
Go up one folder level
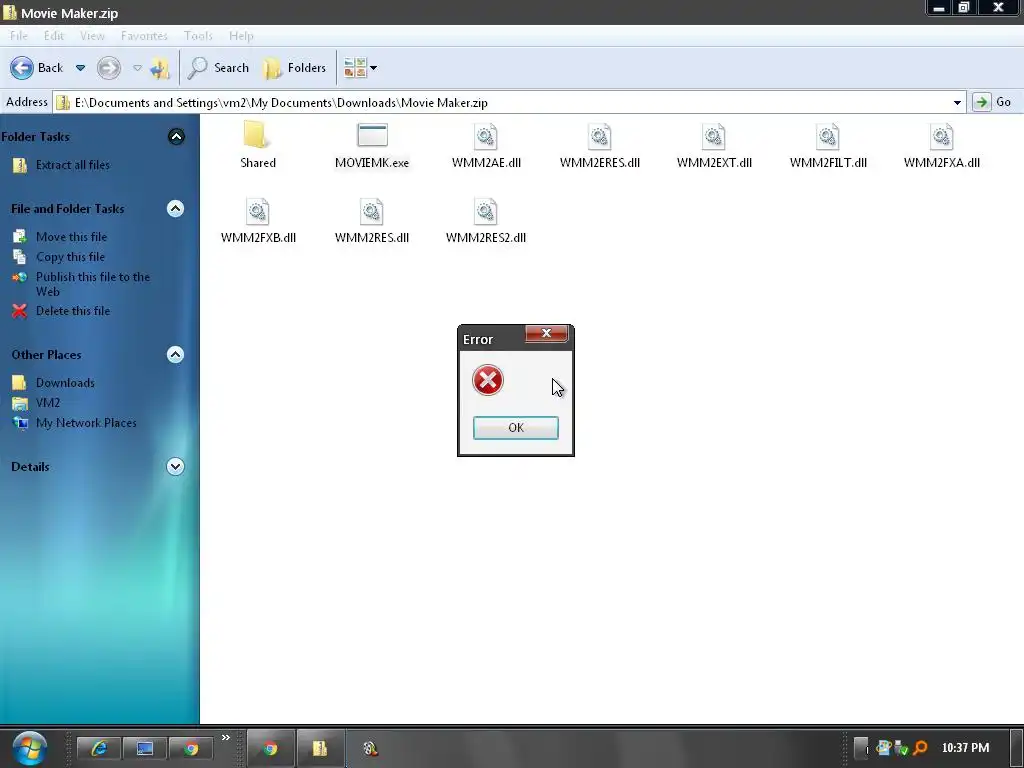160,68
